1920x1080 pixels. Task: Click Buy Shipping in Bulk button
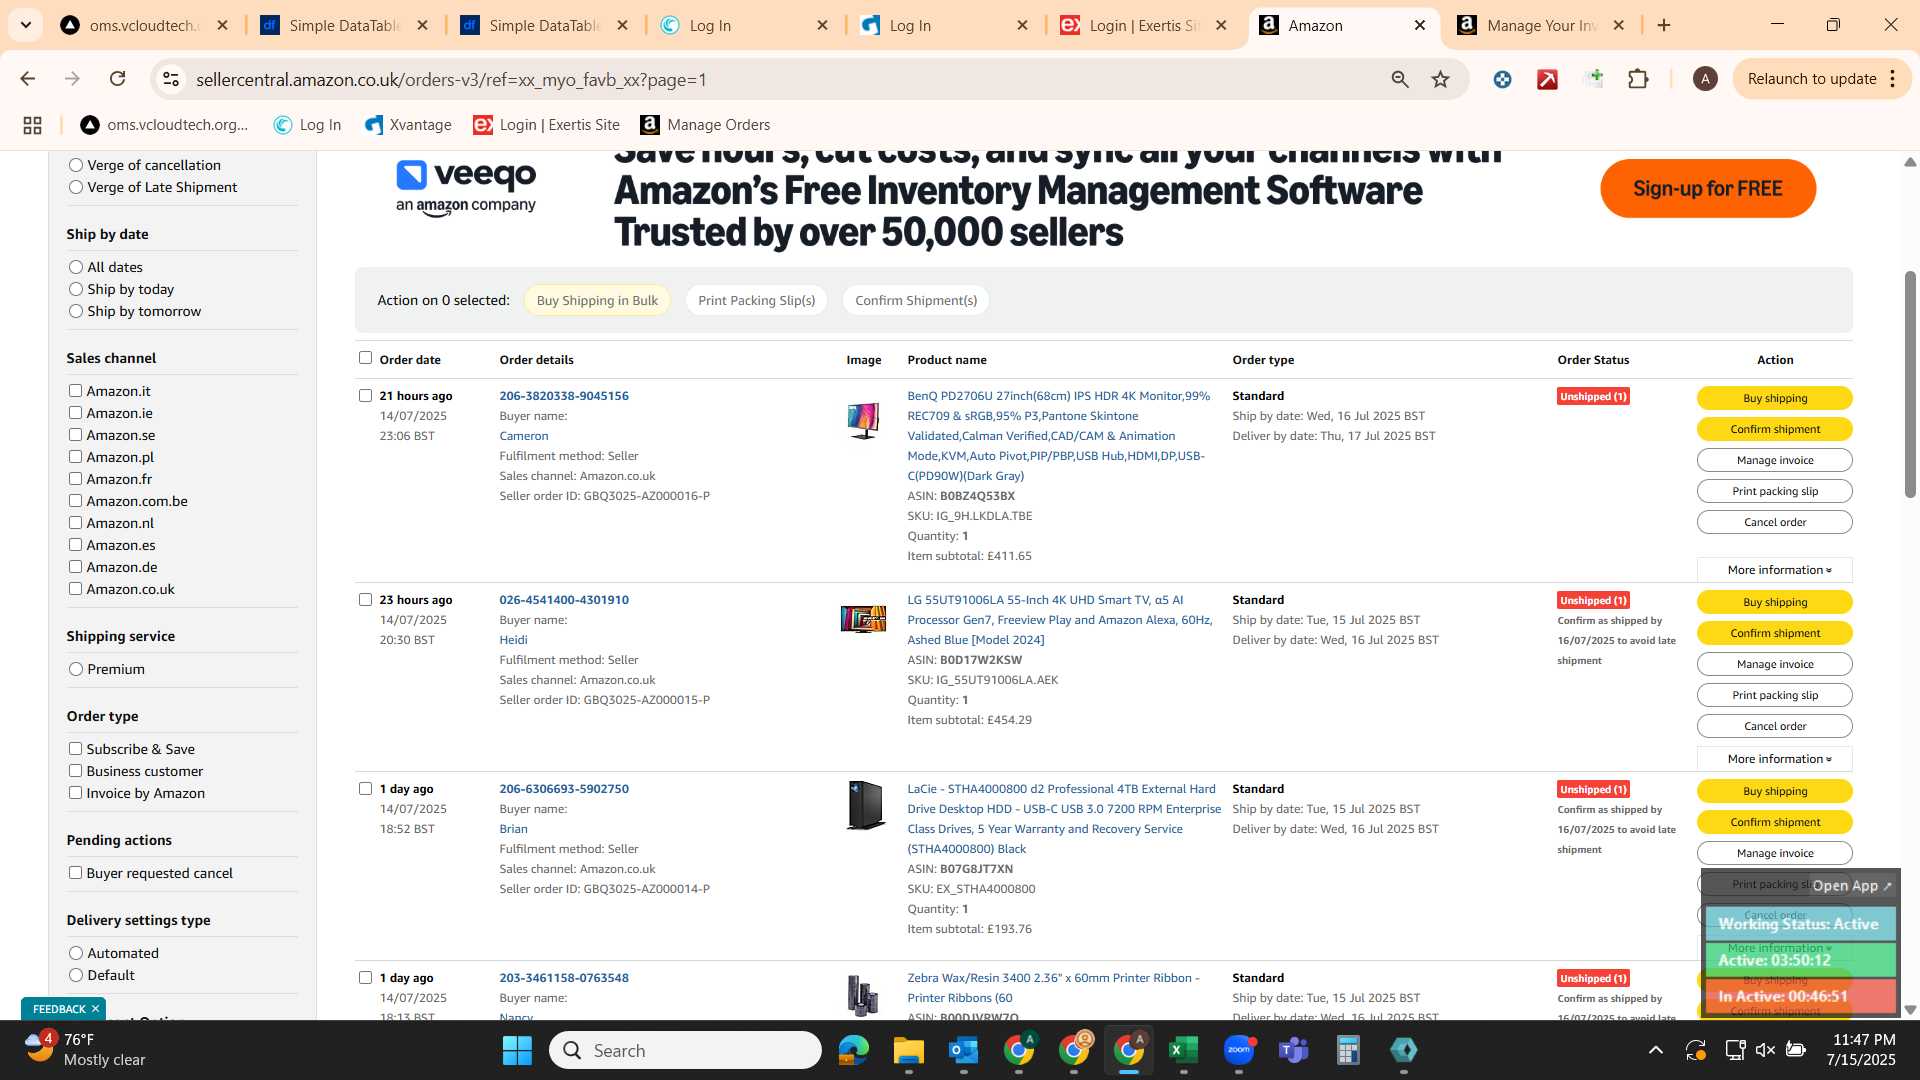point(597,300)
